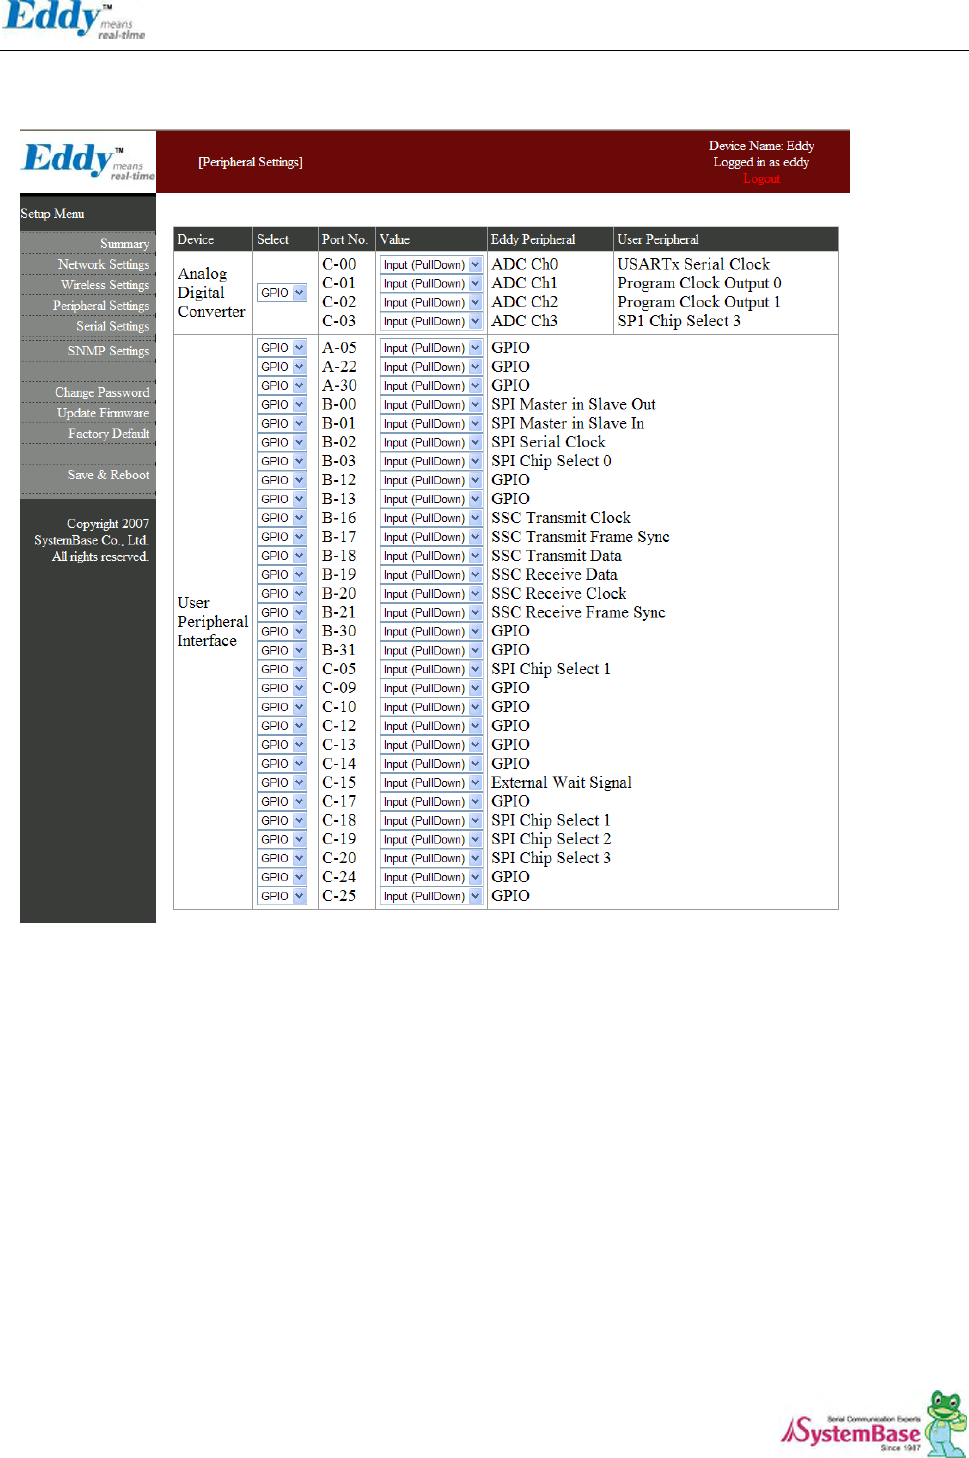Open GPIO select dropdown for port B-20
This screenshot has width=969, height=1458.
(282, 594)
